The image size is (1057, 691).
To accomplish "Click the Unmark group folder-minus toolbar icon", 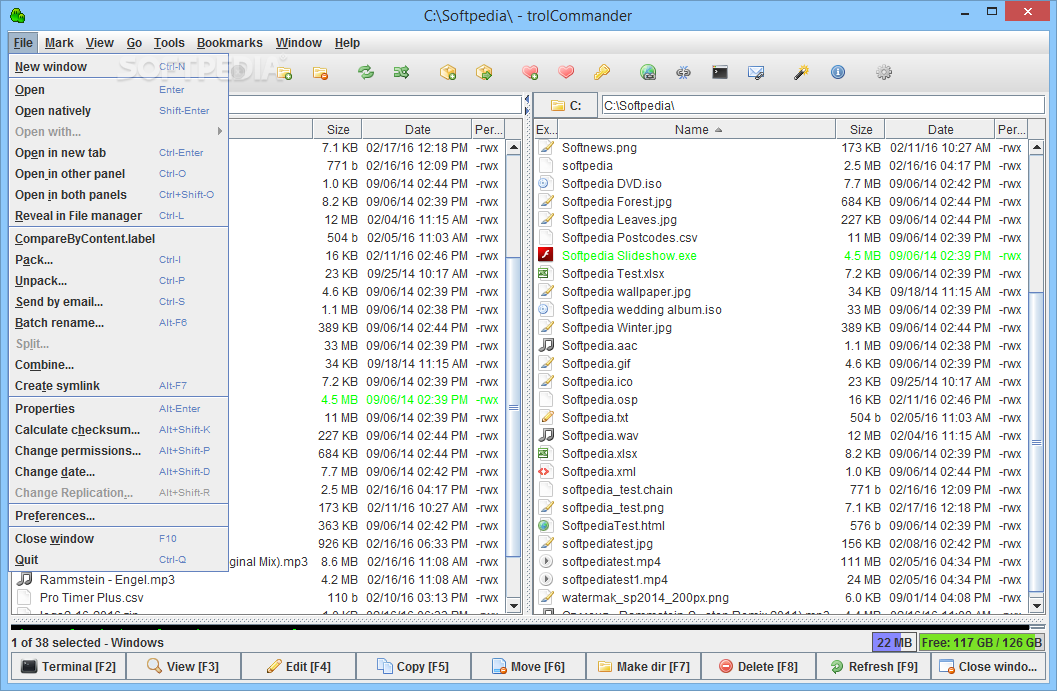I will pos(320,72).
